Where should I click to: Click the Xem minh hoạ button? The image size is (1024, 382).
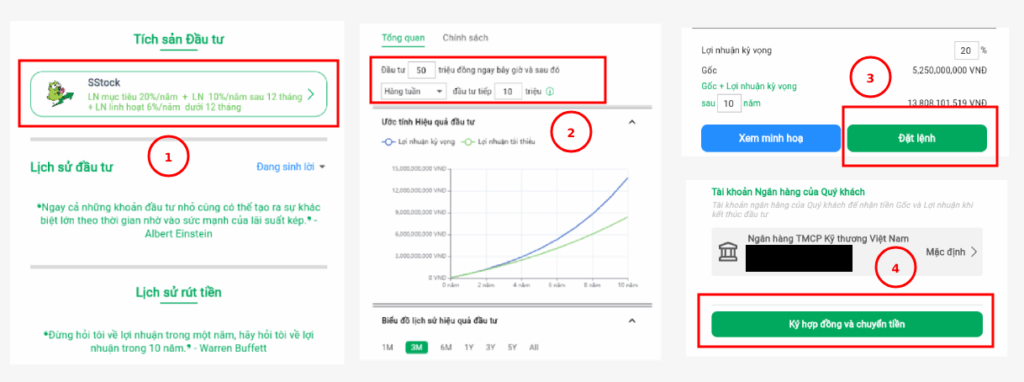771,138
